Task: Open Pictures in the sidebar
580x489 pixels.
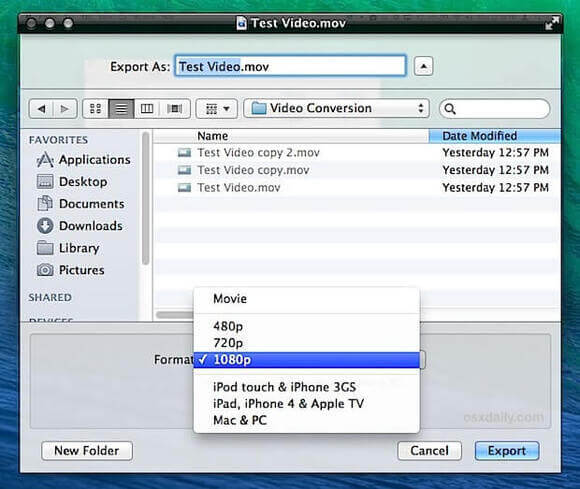Action: click(x=71, y=270)
